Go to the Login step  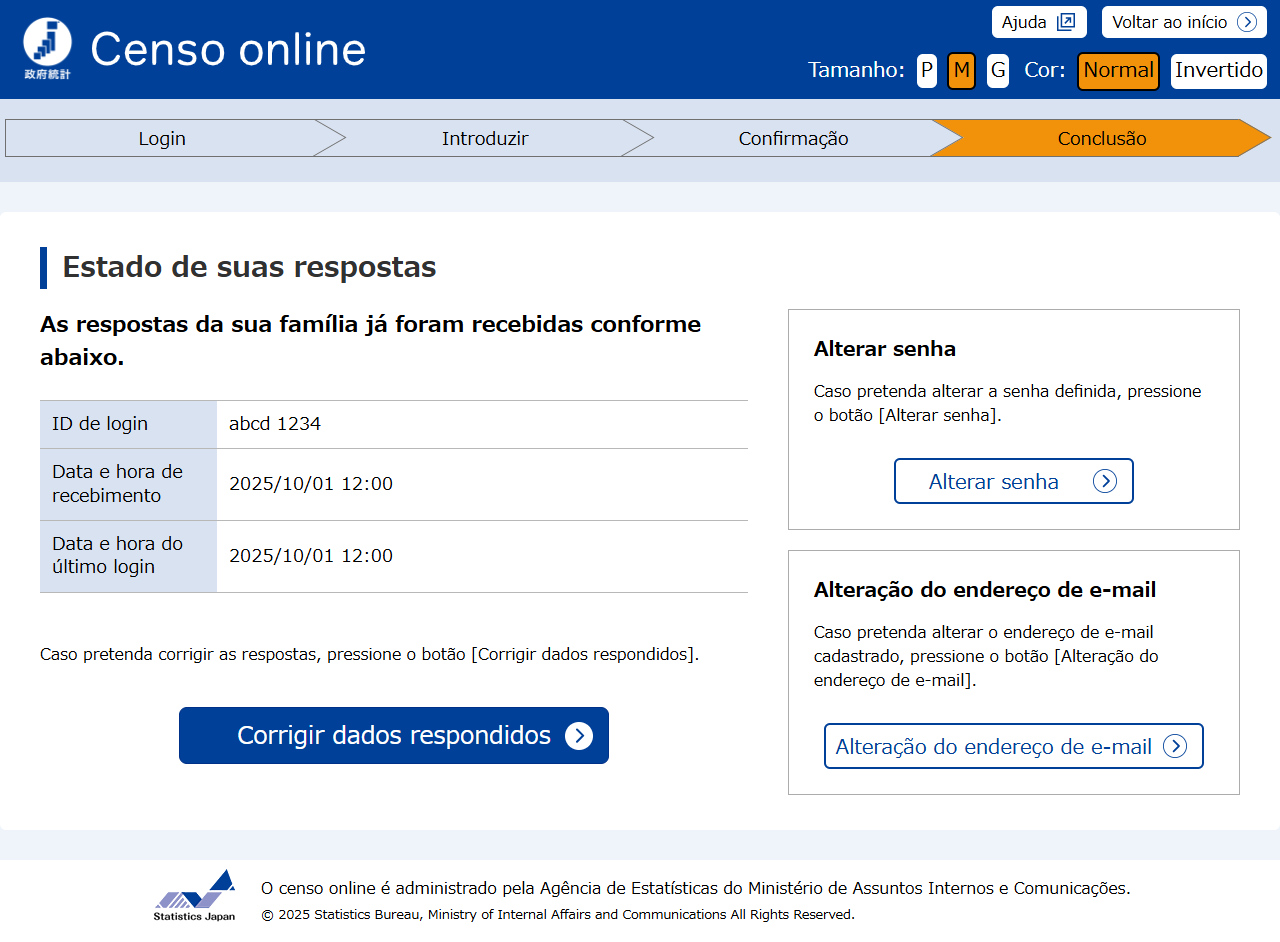(x=162, y=138)
